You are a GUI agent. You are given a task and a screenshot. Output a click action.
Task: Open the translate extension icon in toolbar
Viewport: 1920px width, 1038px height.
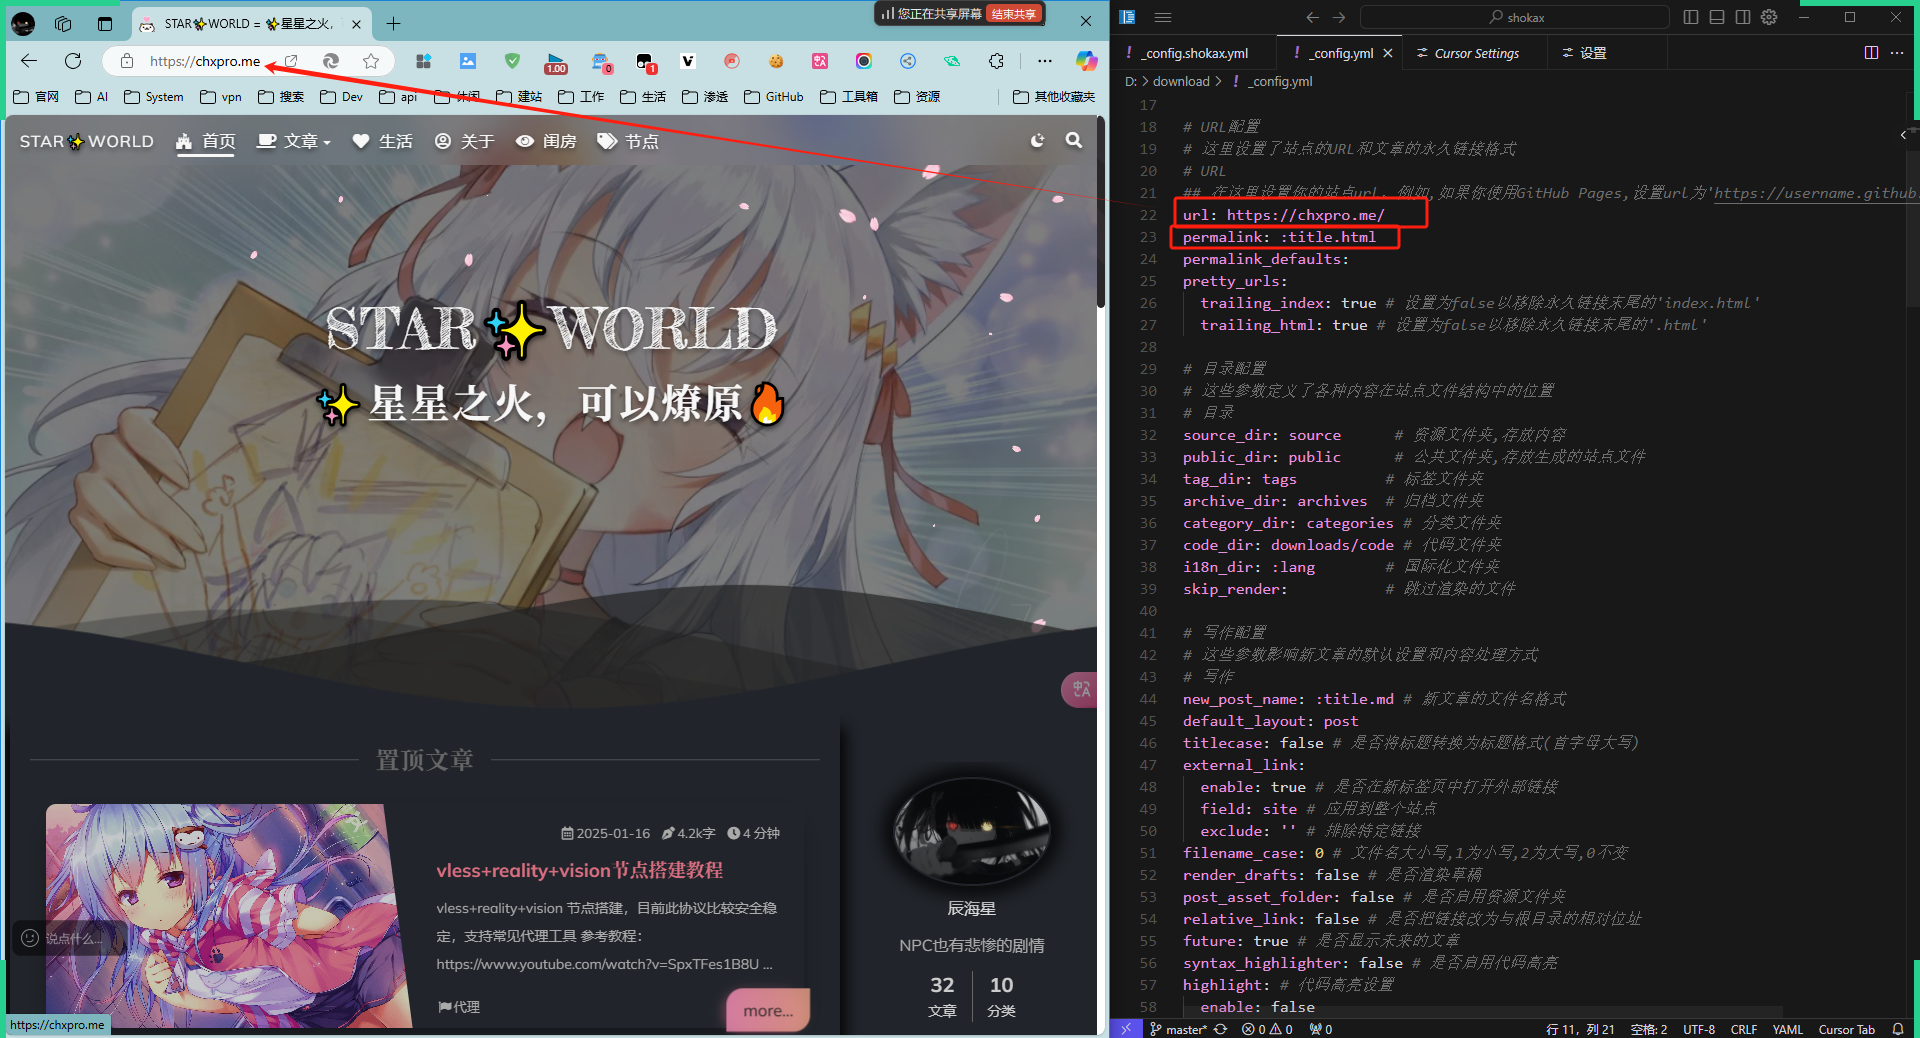click(820, 61)
